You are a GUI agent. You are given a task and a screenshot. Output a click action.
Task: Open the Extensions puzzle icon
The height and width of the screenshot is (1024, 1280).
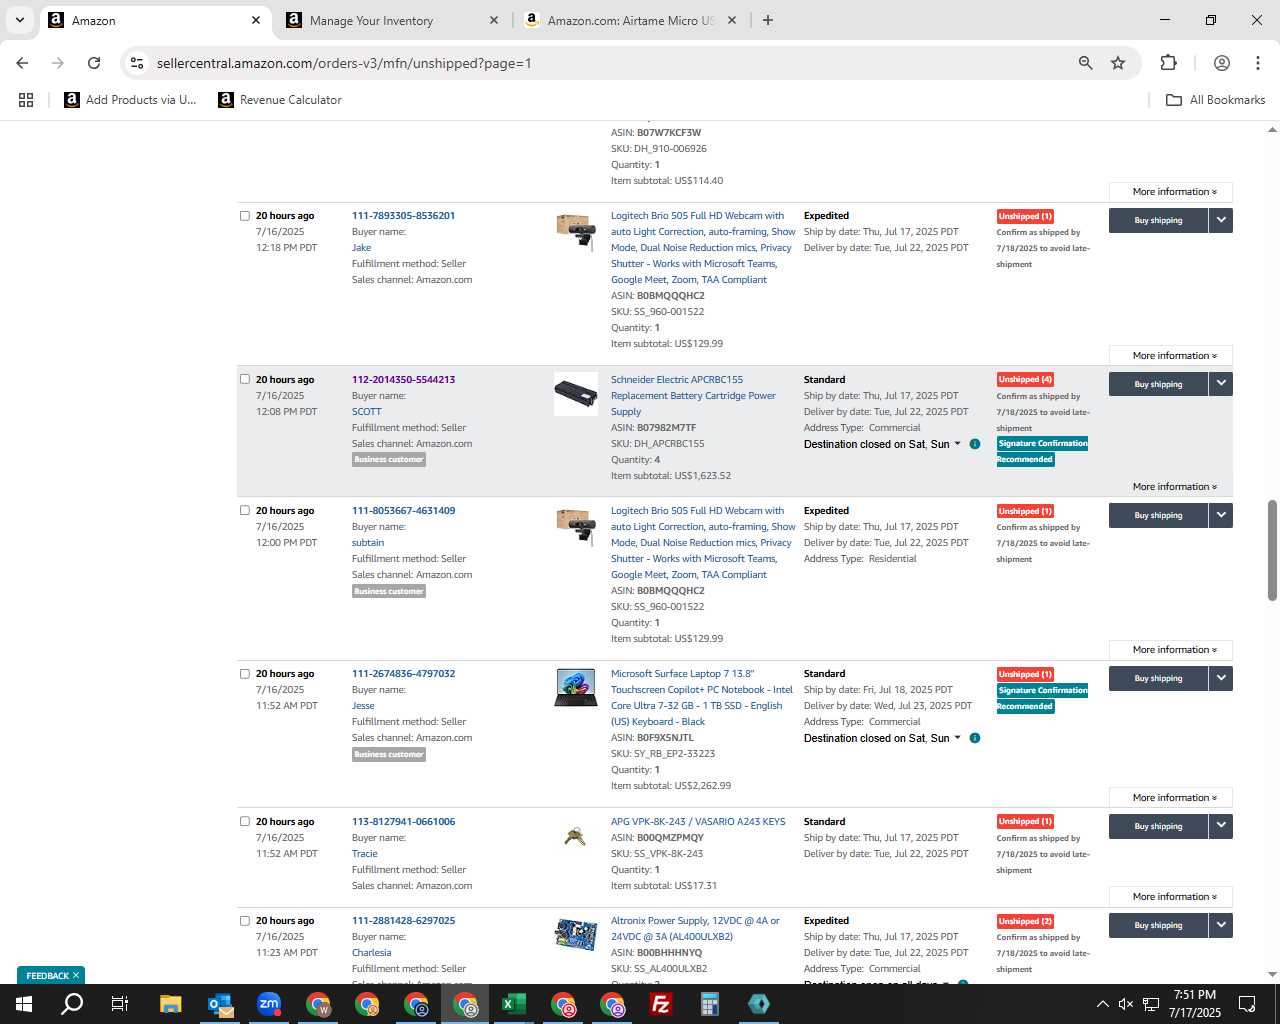tap(1168, 63)
